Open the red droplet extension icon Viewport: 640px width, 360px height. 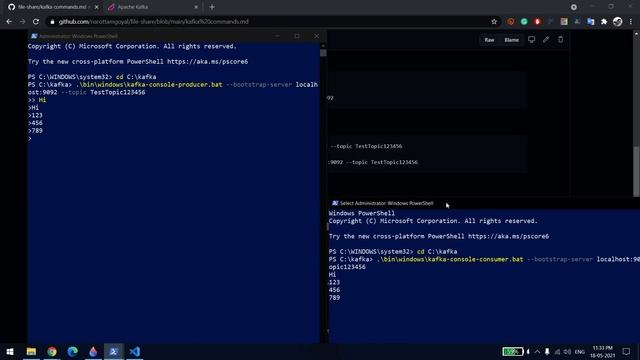[x=538, y=22]
